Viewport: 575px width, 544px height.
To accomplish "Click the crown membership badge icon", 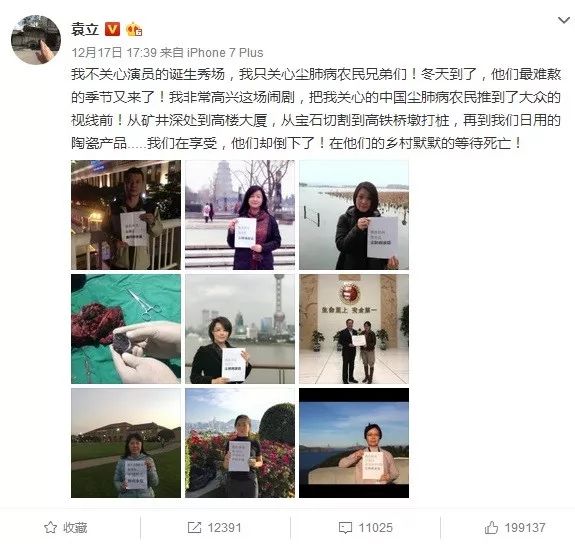I will point(134,29).
